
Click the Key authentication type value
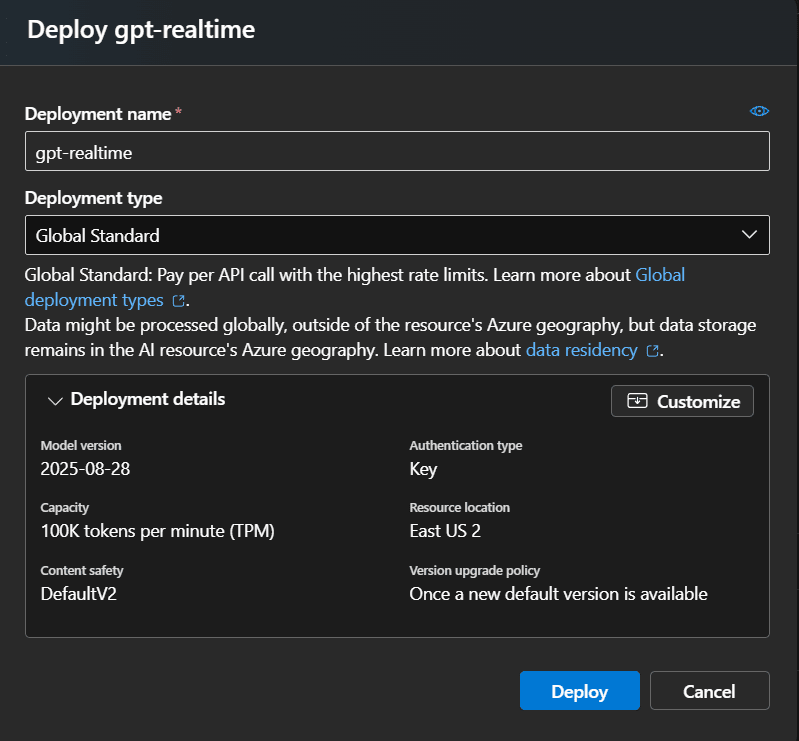[x=423, y=469]
